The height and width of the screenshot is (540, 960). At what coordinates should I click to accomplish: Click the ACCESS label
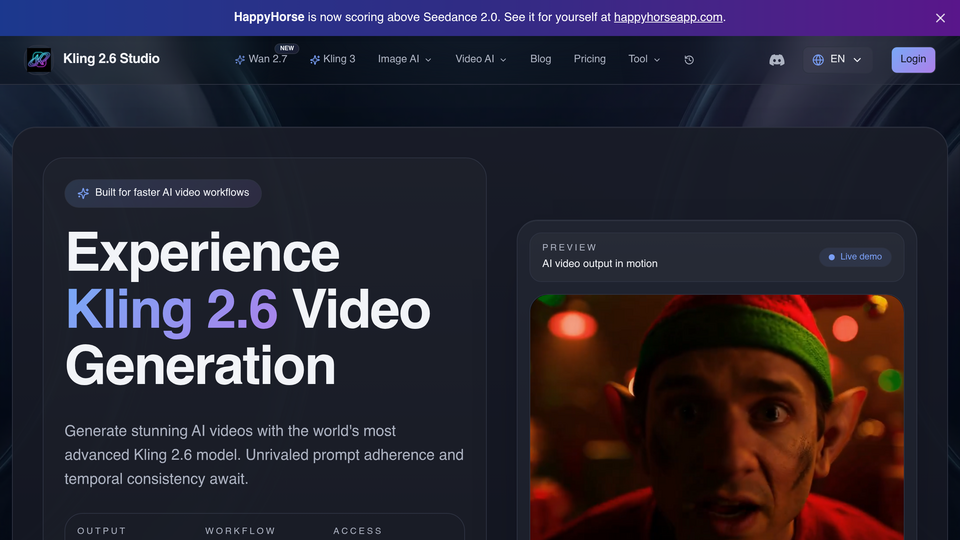(358, 531)
